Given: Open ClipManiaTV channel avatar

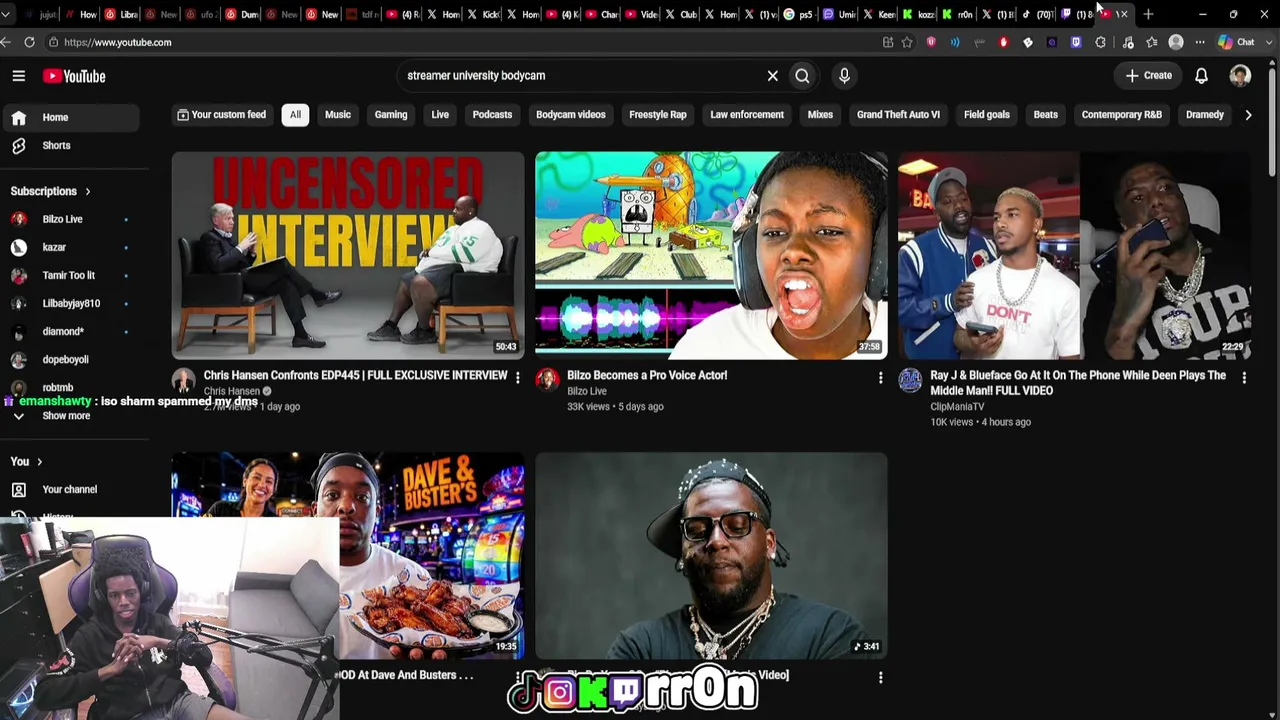Looking at the screenshot, I should (909, 380).
